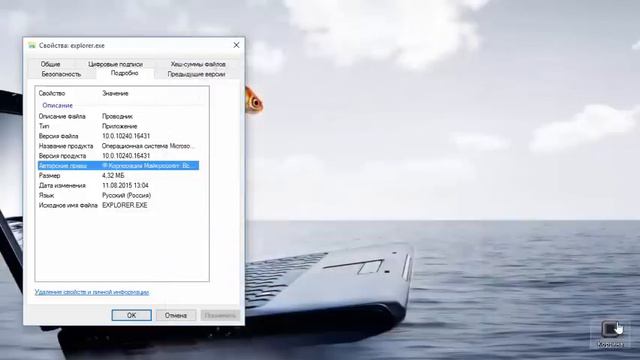Viewport: 640px width, 360px height.
Task: Open the Удаление свойств и личной информации link
Action: 92,292
